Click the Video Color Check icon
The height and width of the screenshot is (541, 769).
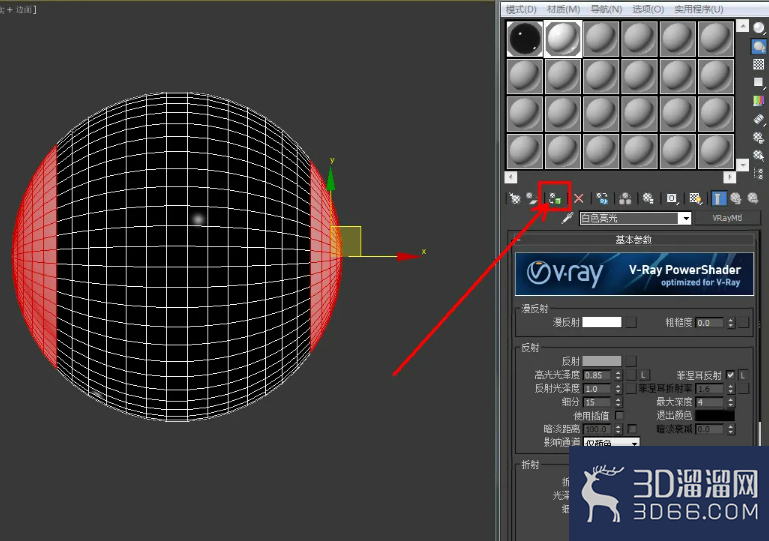coord(759,101)
